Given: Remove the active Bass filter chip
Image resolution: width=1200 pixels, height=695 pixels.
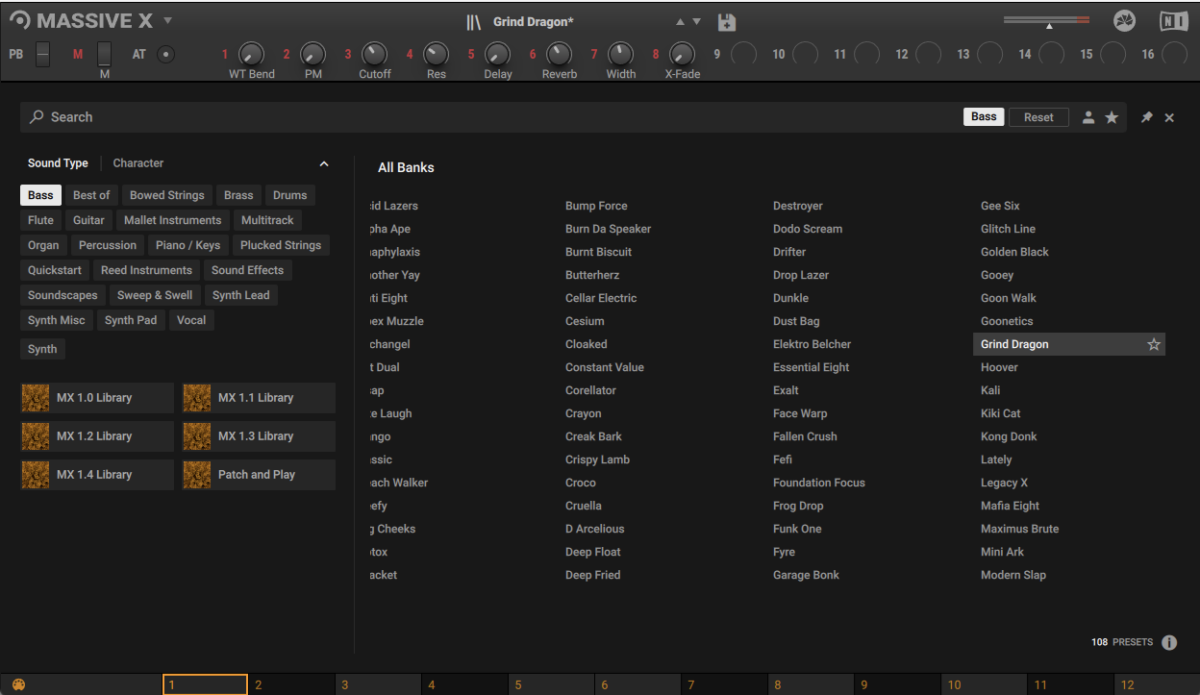Looking at the screenshot, I should (x=984, y=117).
